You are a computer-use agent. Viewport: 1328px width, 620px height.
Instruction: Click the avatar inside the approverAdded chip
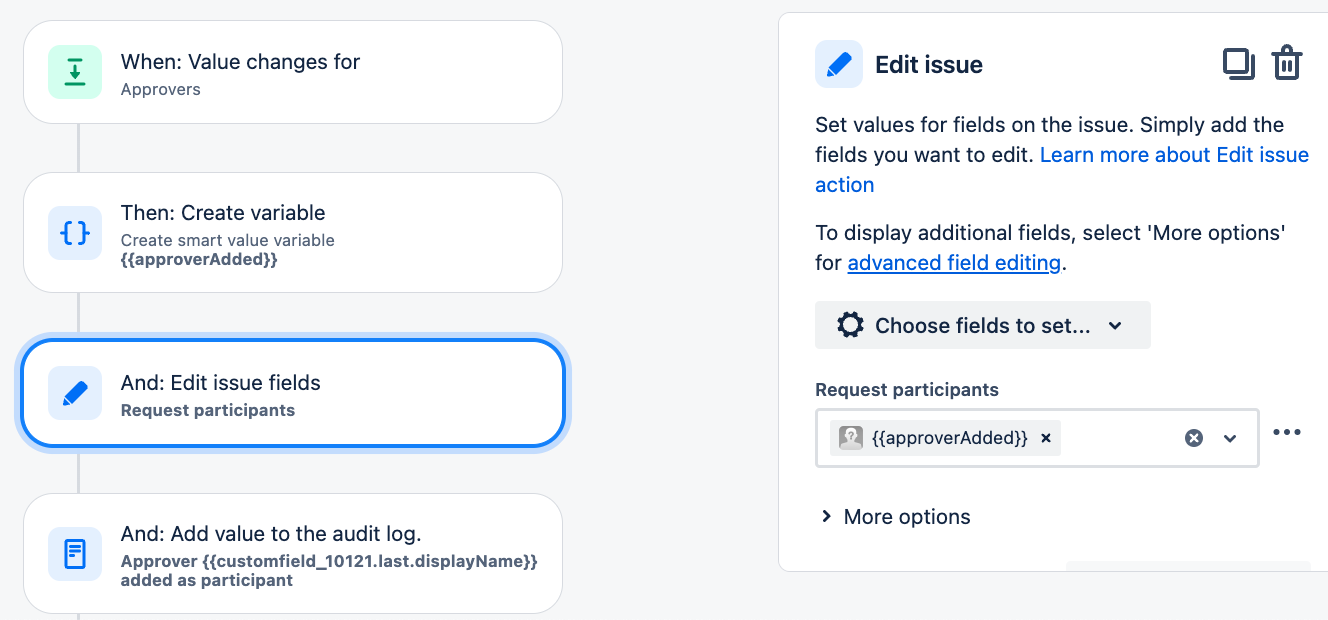(851, 437)
